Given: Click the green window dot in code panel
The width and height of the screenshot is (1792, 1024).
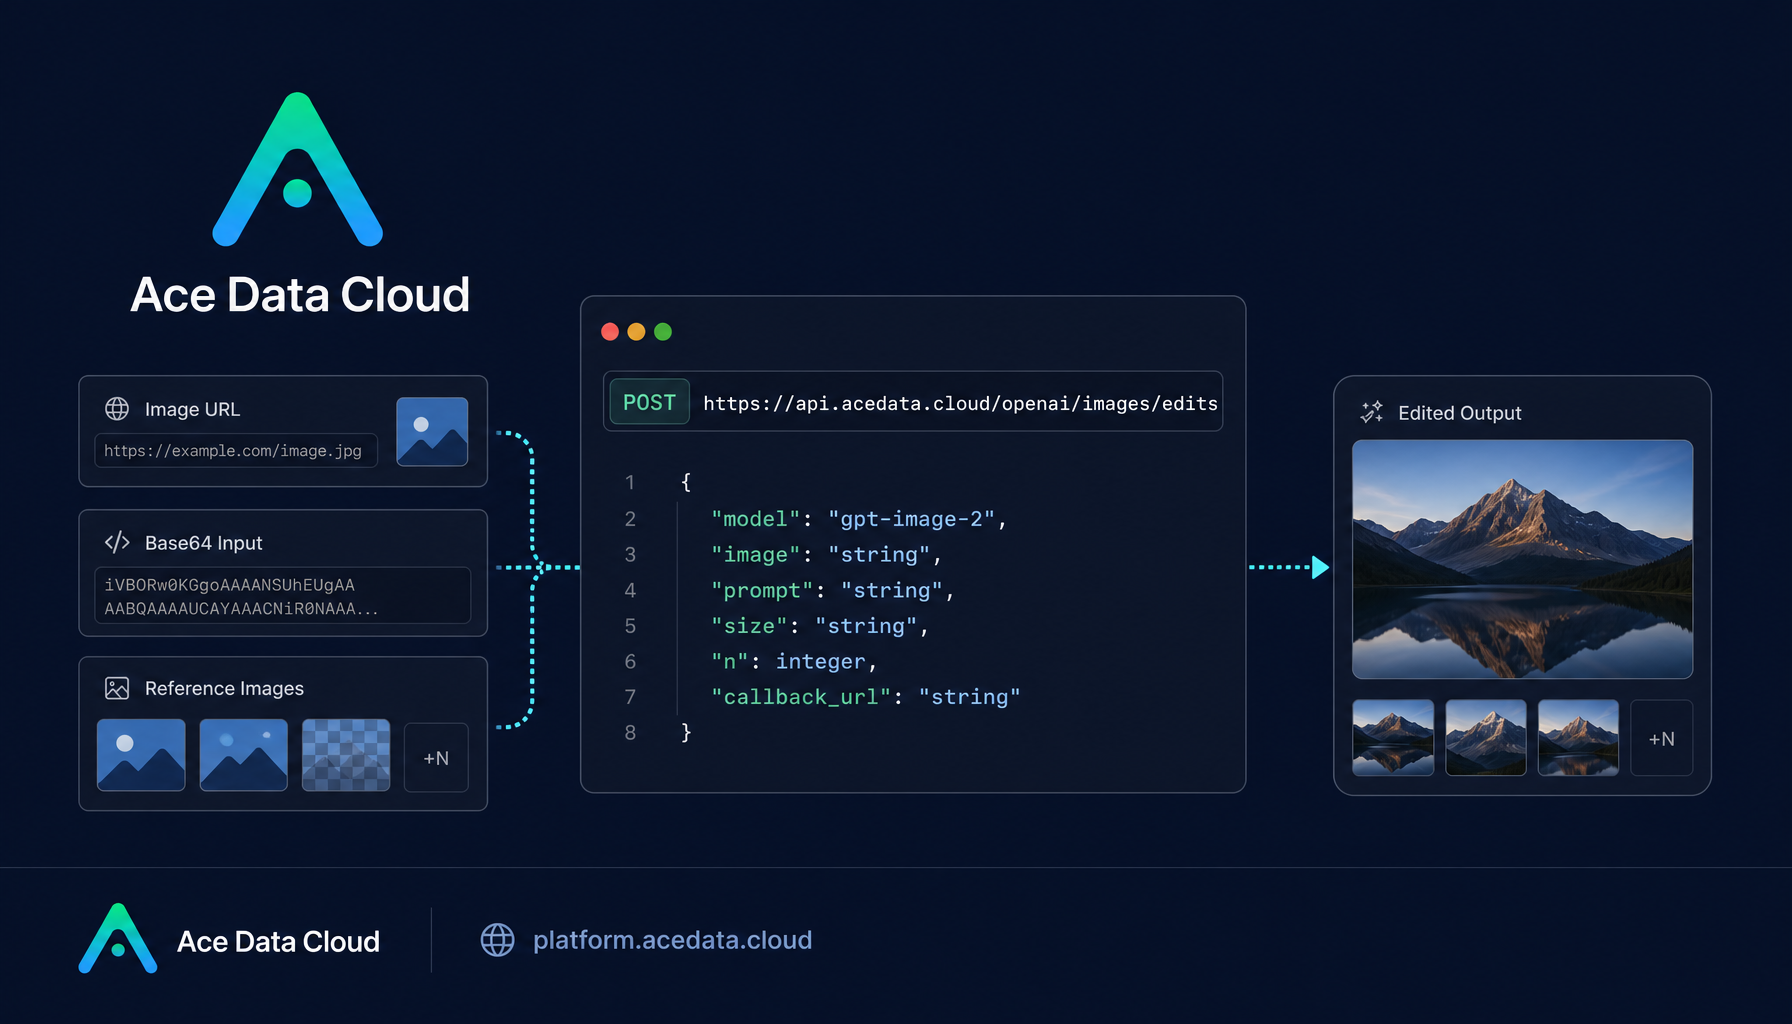Looking at the screenshot, I should coord(663,332).
